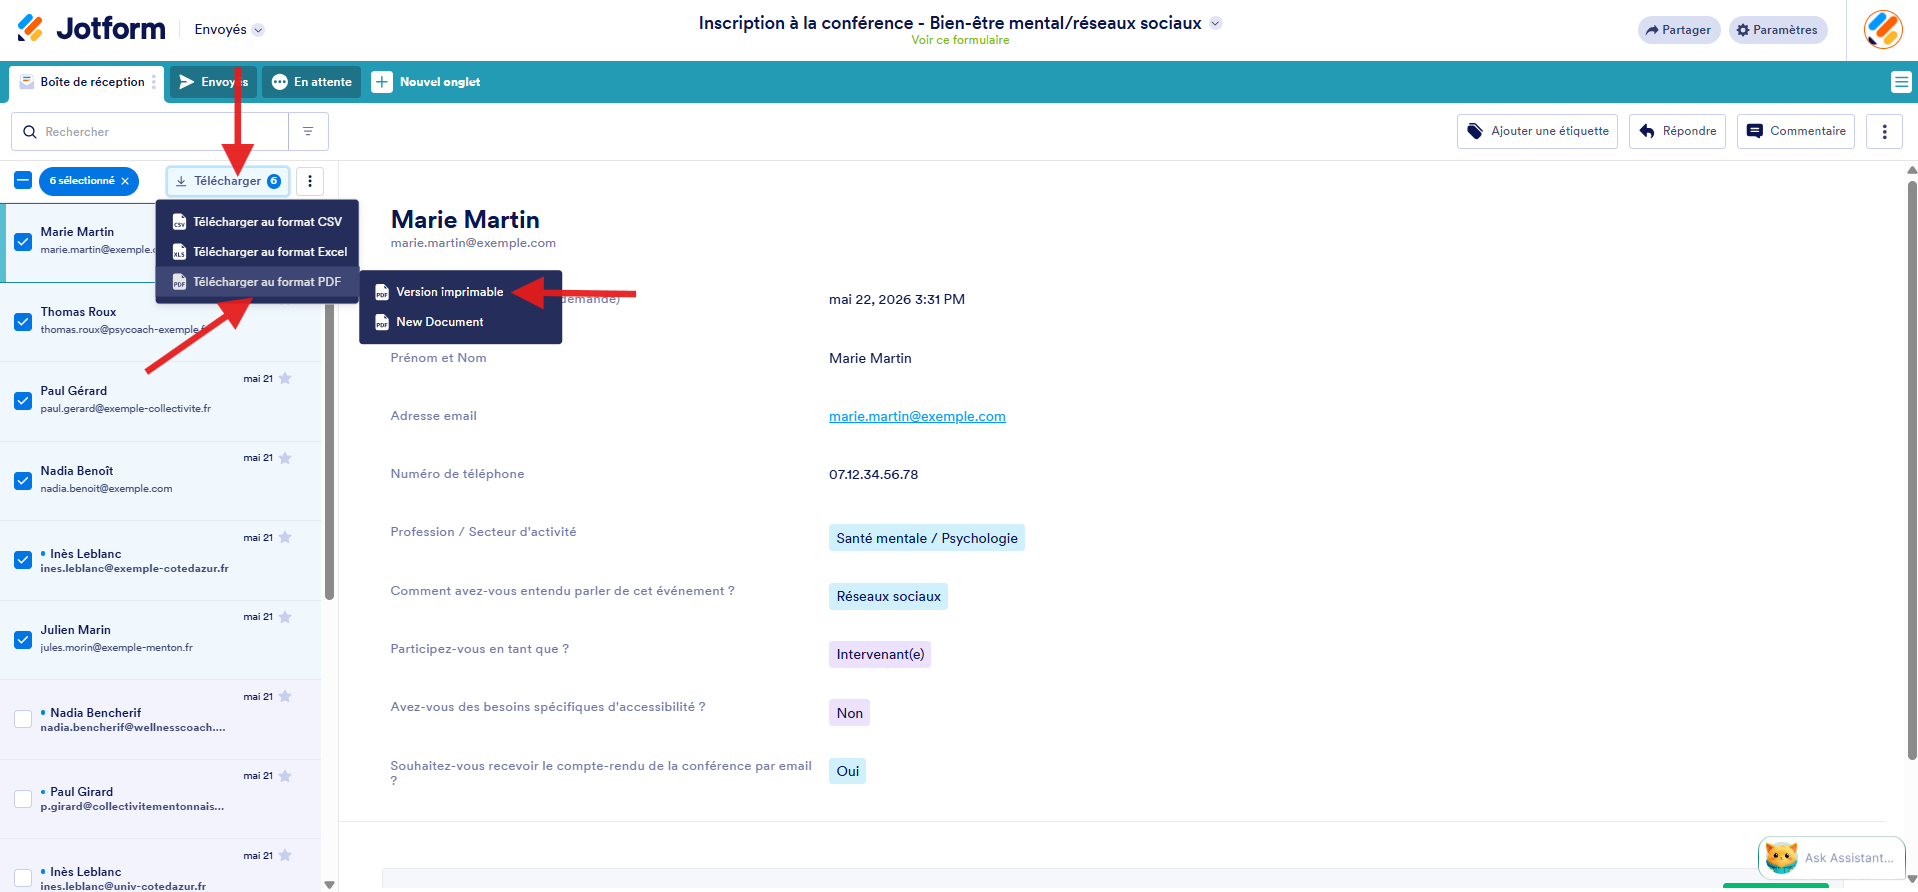
Task: Open the right-side hamburger menu icon
Action: click(x=1901, y=82)
